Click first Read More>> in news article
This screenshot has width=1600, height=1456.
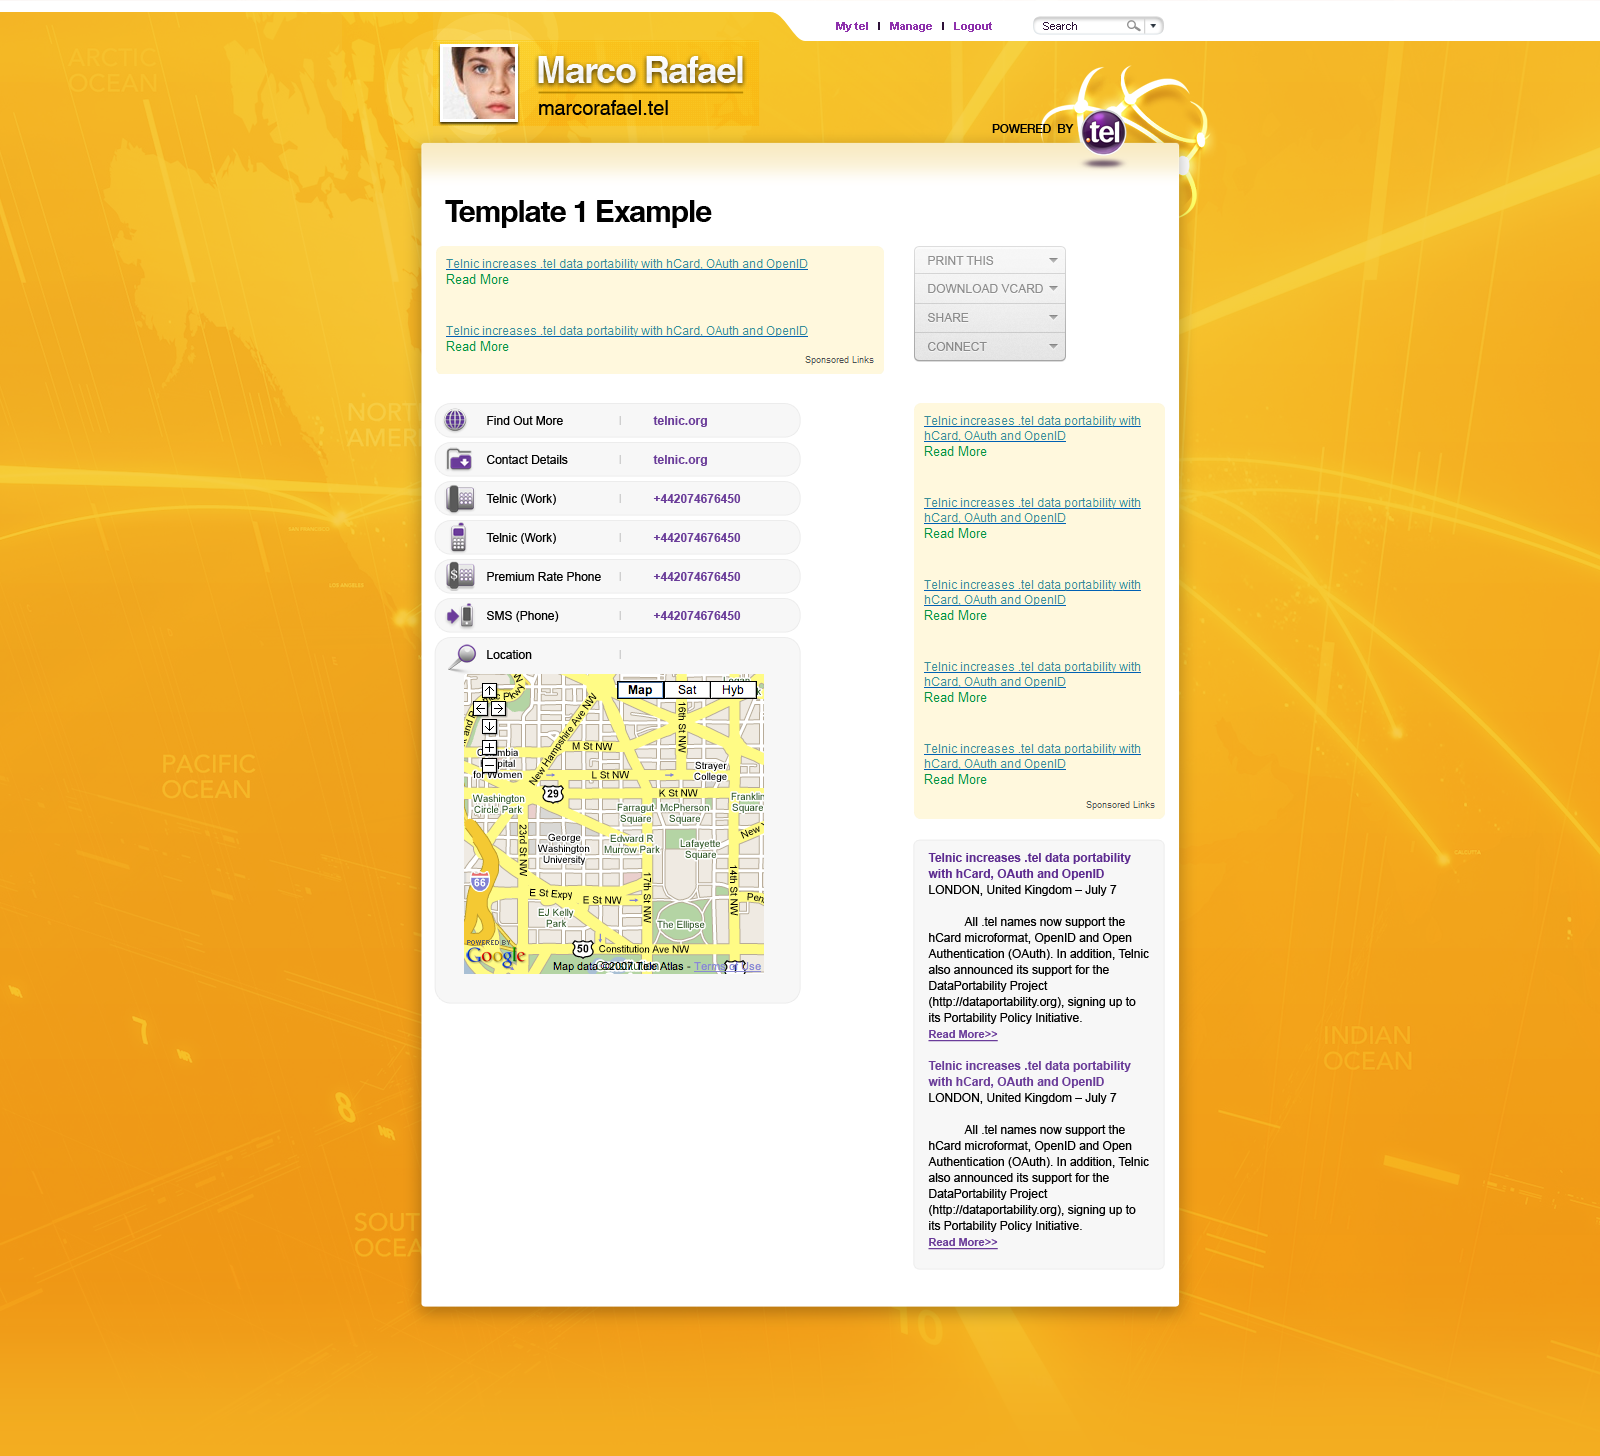pyautogui.click(x=962, y=1035)
